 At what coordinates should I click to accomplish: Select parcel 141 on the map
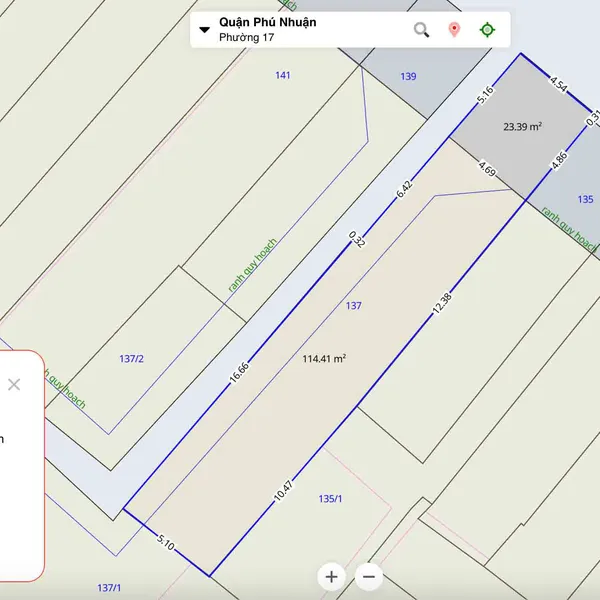click(282, 76)
